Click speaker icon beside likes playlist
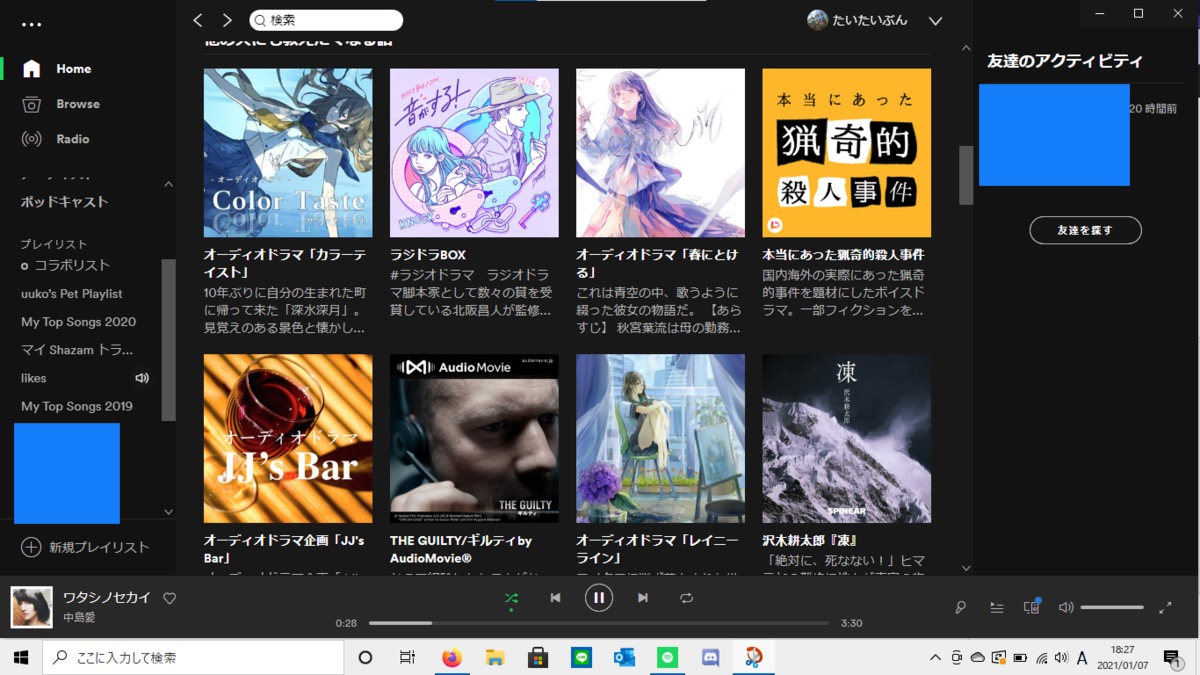The width and height of the screenshot is (1200, 675). tap(142, 378)
